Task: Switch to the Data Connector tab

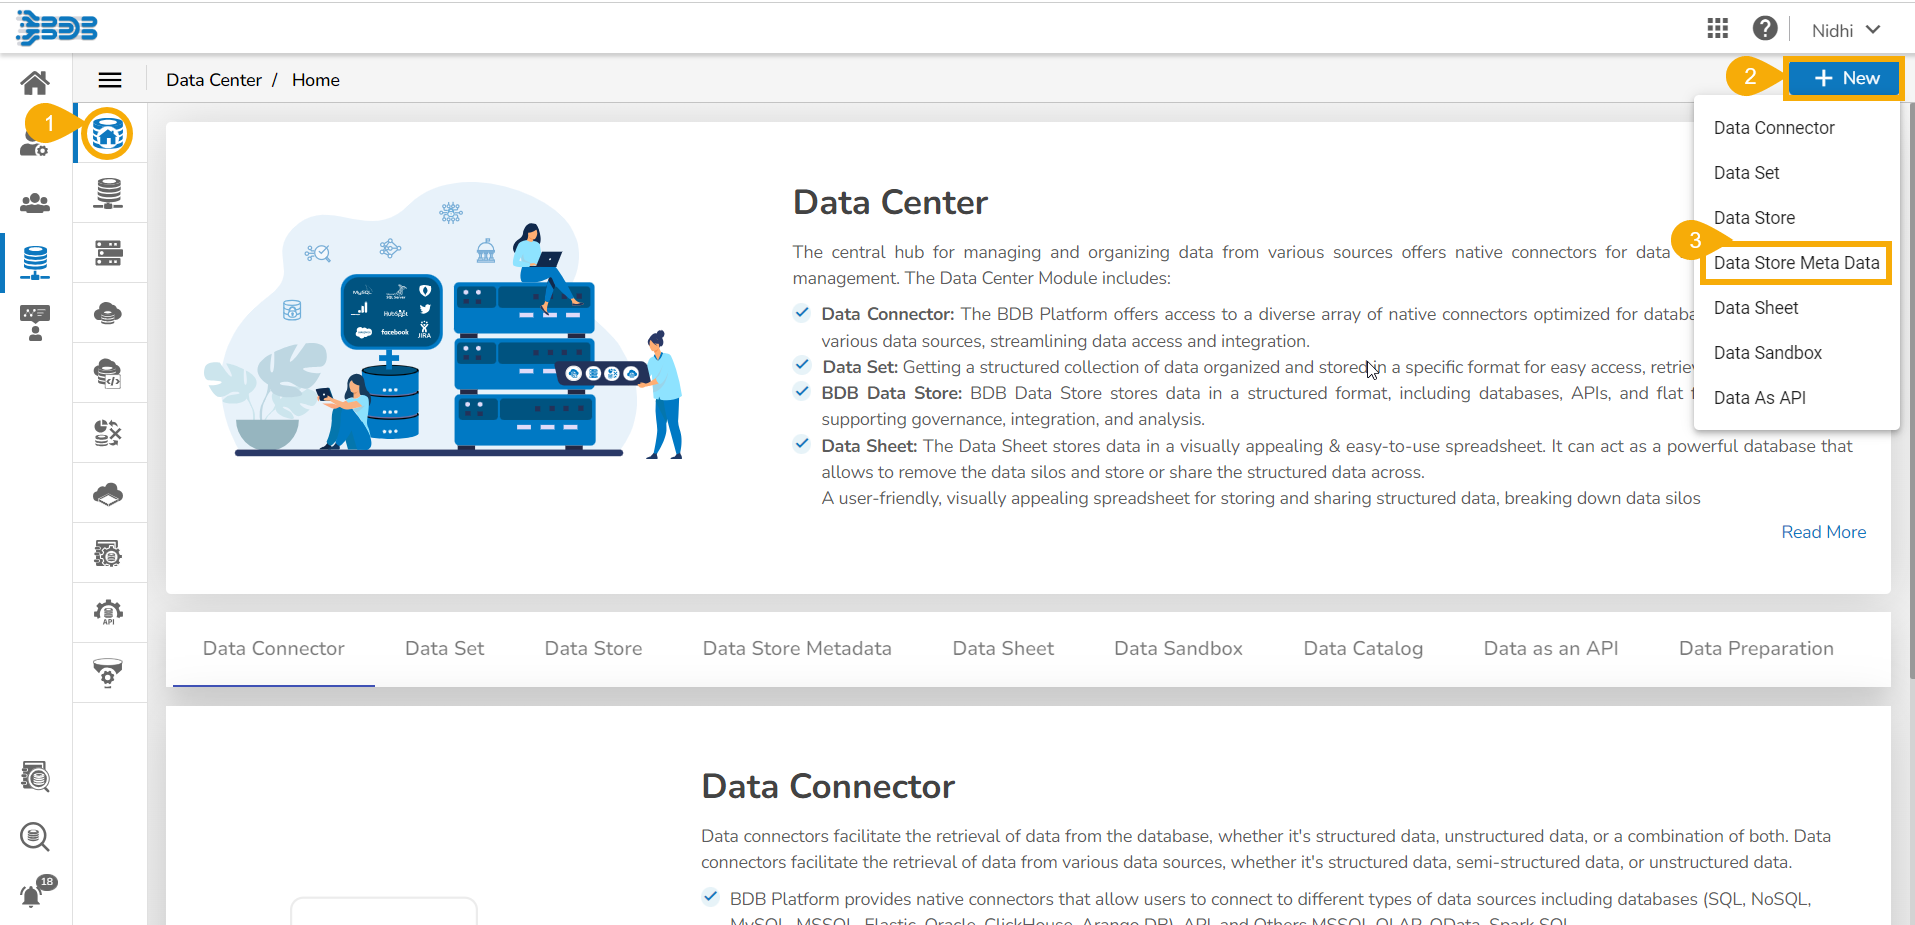Action: click(274, 649)
